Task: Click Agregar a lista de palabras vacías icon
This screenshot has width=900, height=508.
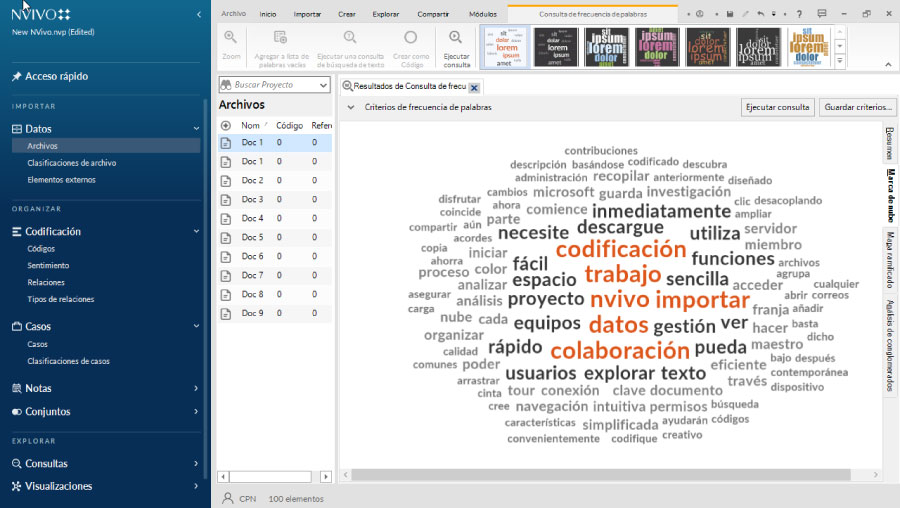Action: [281, 38]
